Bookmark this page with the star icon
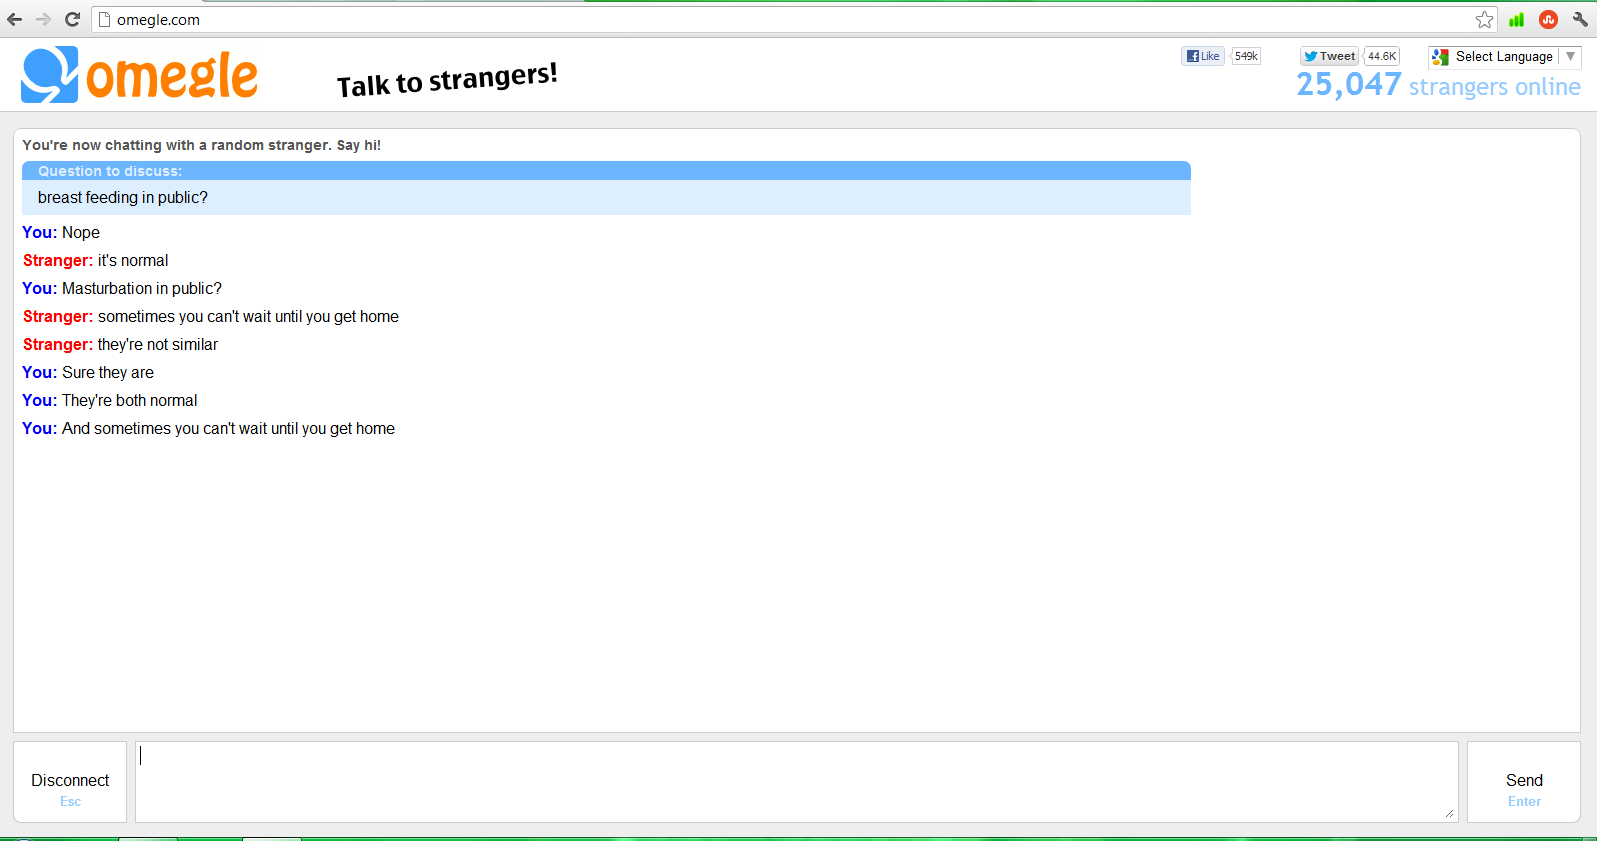This screenshot has width=1597, height=841. coord(1485,19)
